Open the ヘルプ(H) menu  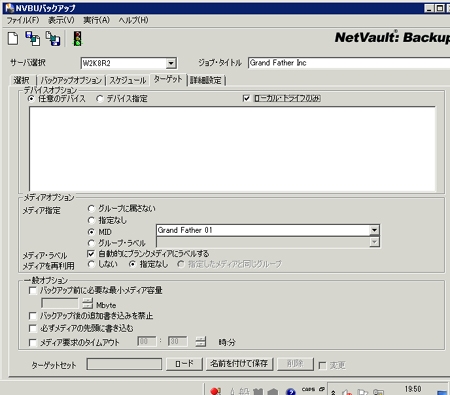click(133, 20)
